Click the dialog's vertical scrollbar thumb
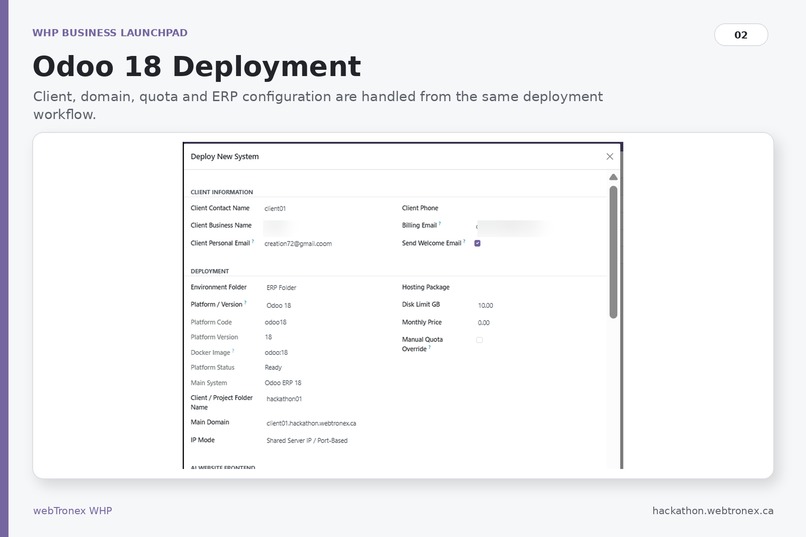806x537 pixels. (613, 252)
